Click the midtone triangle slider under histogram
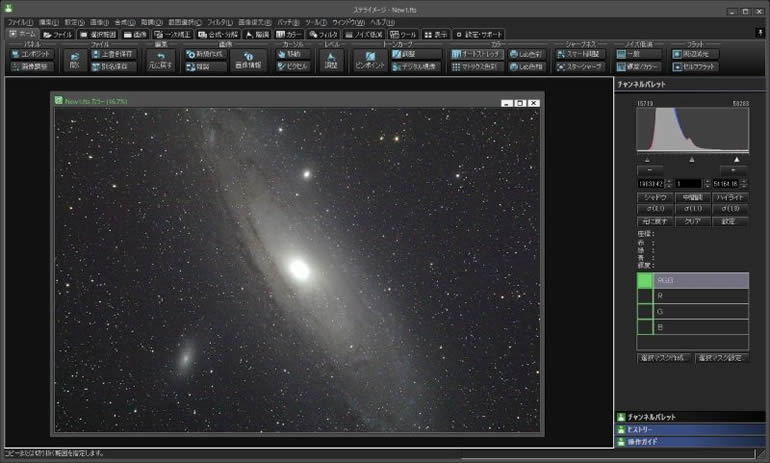 (x=692, y=159)
